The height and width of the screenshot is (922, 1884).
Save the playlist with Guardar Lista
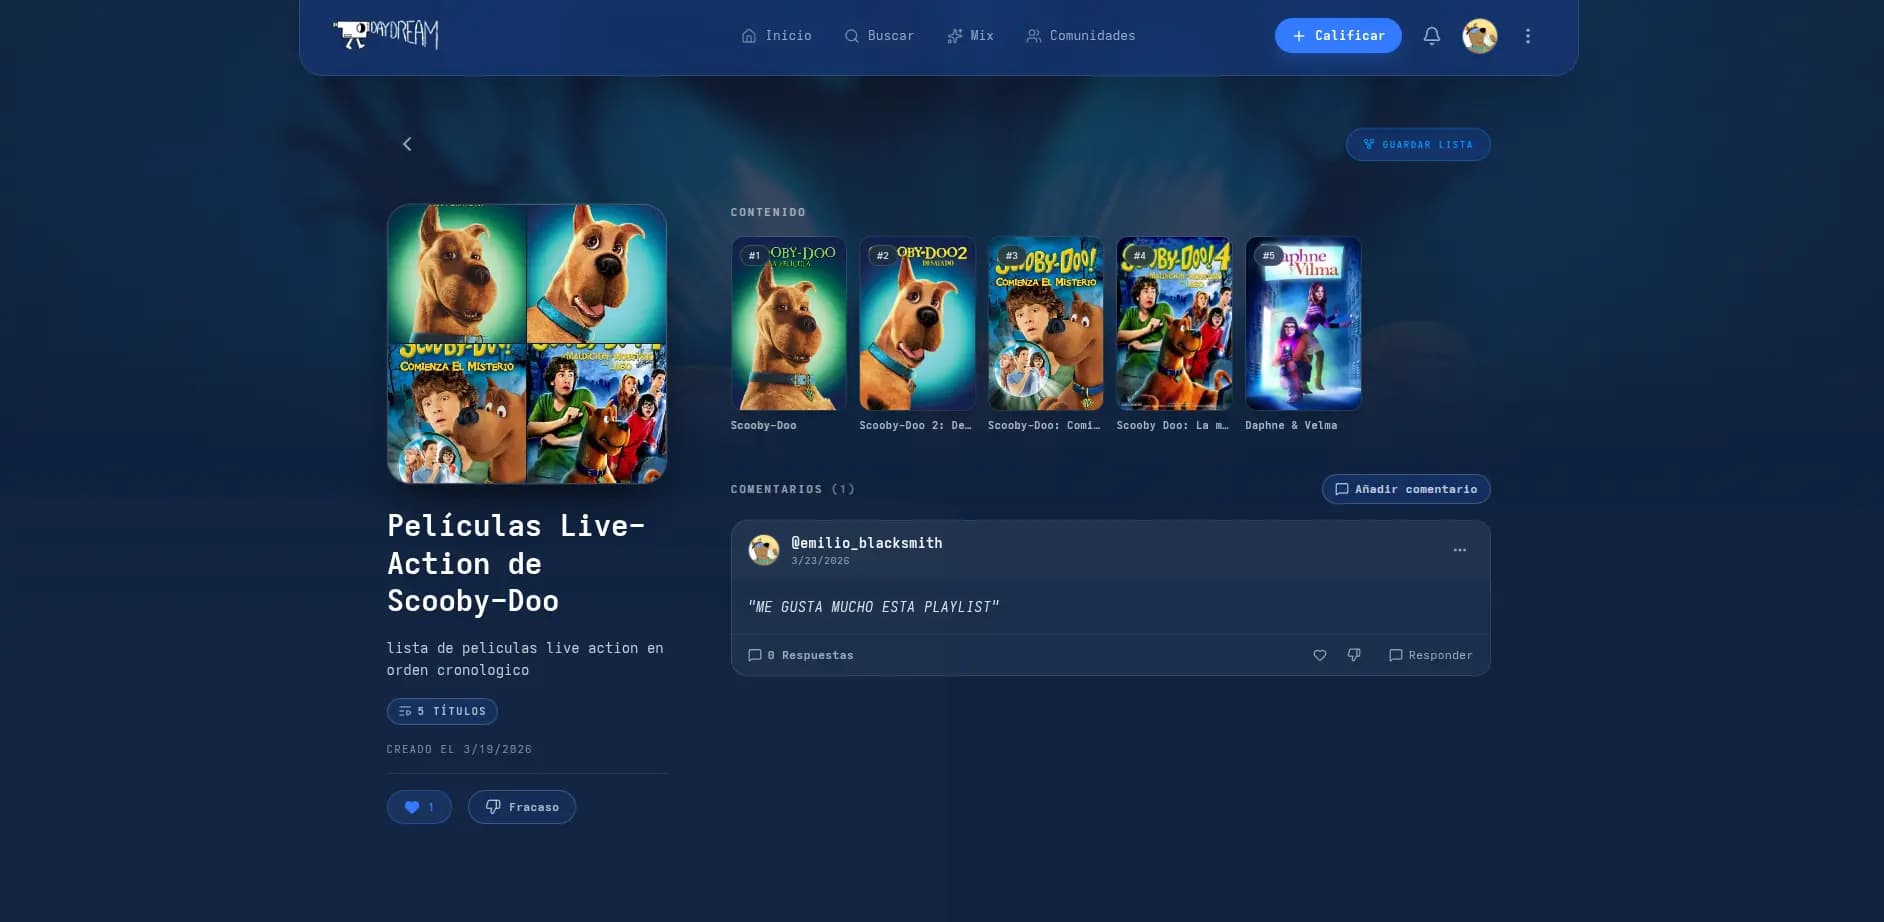tap(1418, 145)
